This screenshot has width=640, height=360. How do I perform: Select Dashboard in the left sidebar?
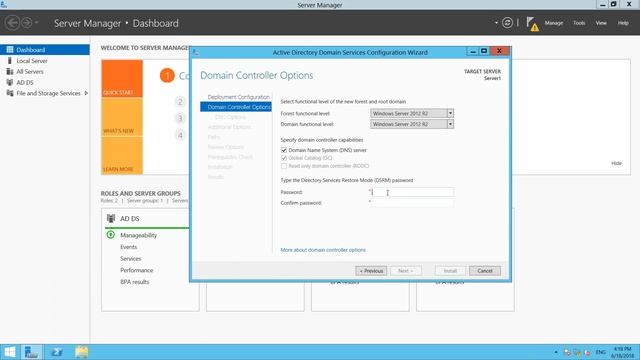tap(45, 50)
